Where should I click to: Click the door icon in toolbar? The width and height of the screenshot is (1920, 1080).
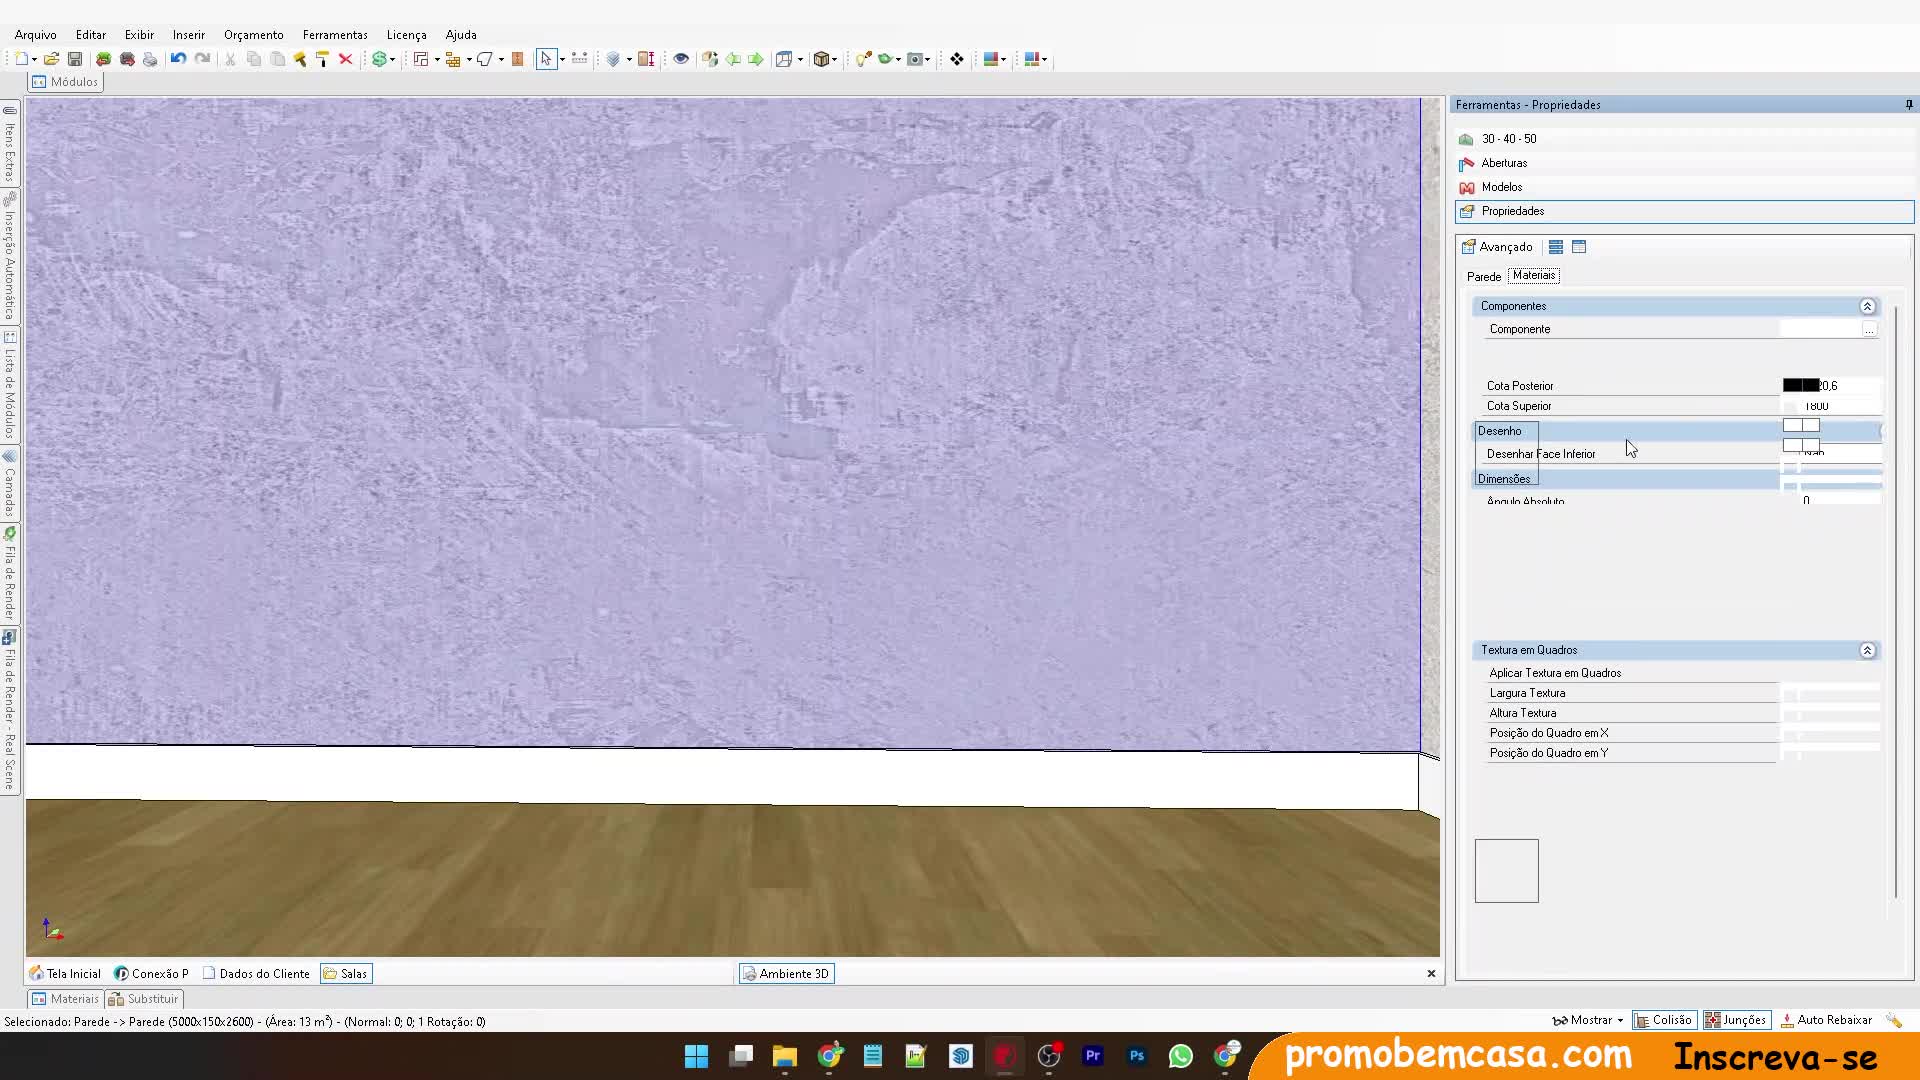click(518, 59)
